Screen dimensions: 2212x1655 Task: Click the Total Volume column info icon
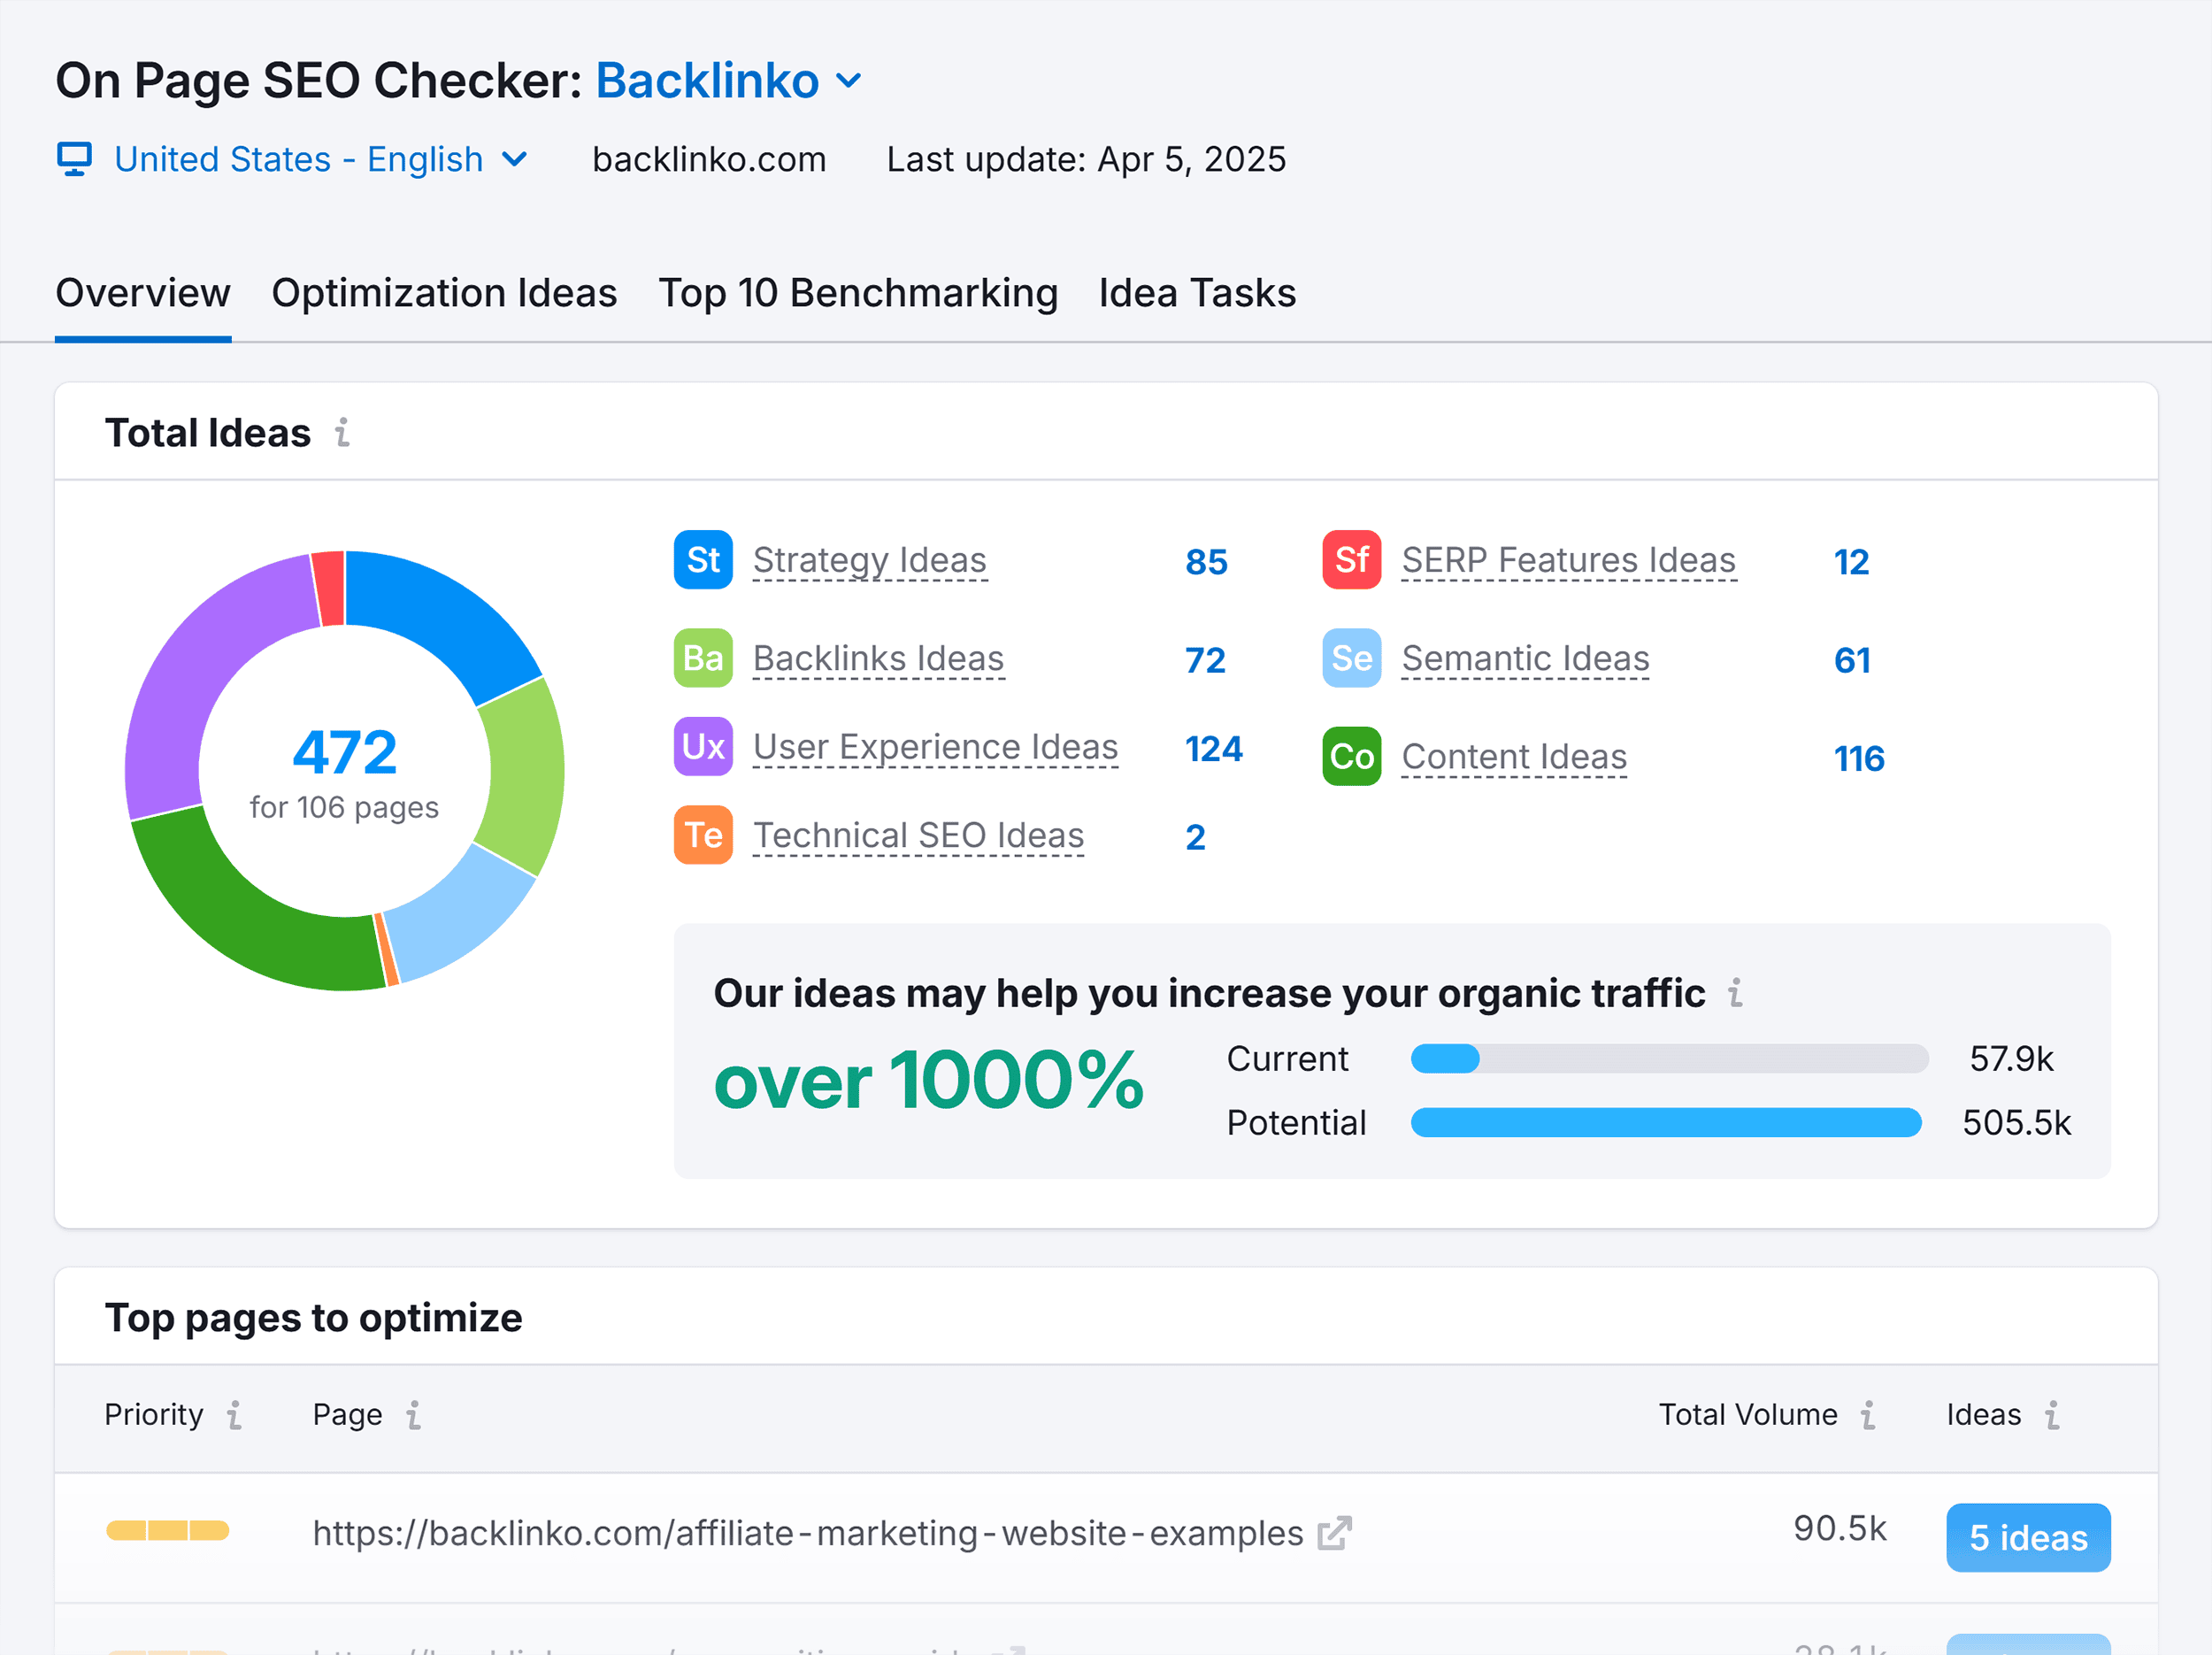click(x=1867, y=1415)
